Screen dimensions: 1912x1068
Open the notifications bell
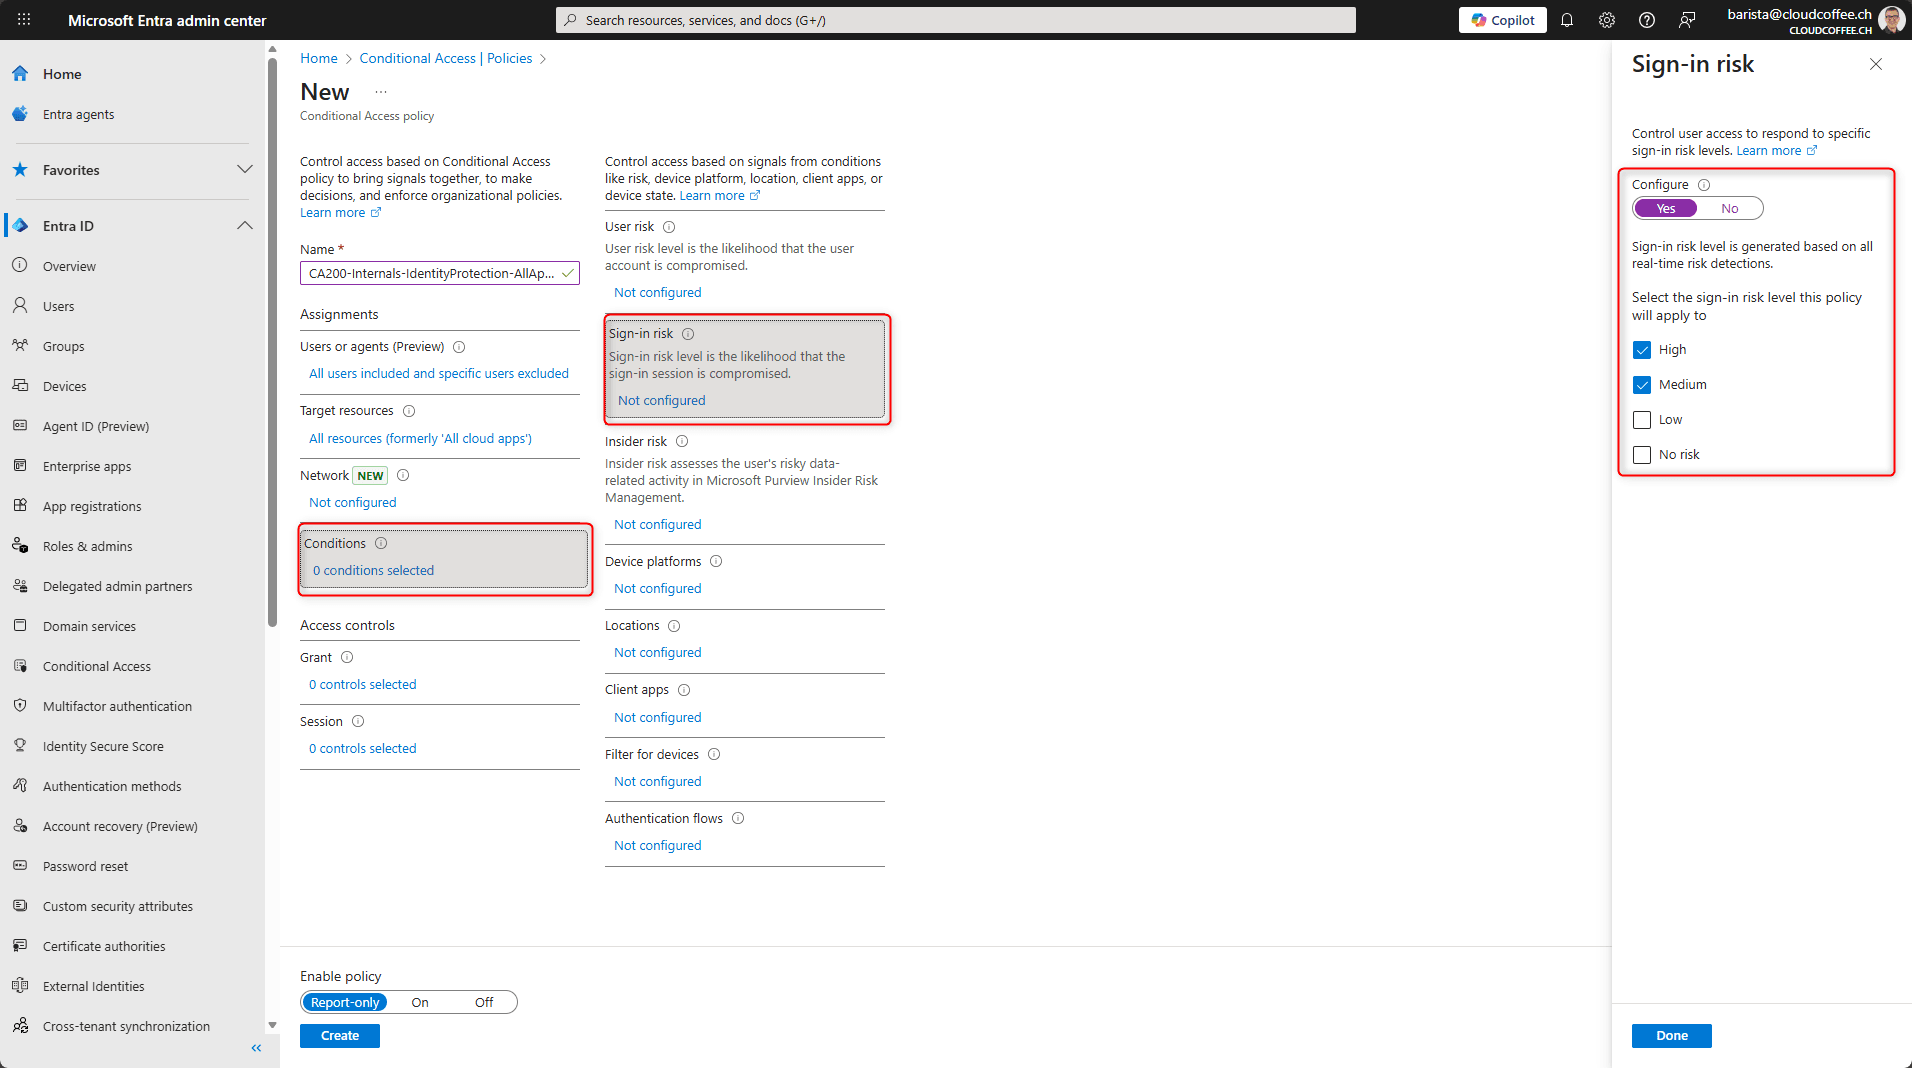(x=1566, y=19)
